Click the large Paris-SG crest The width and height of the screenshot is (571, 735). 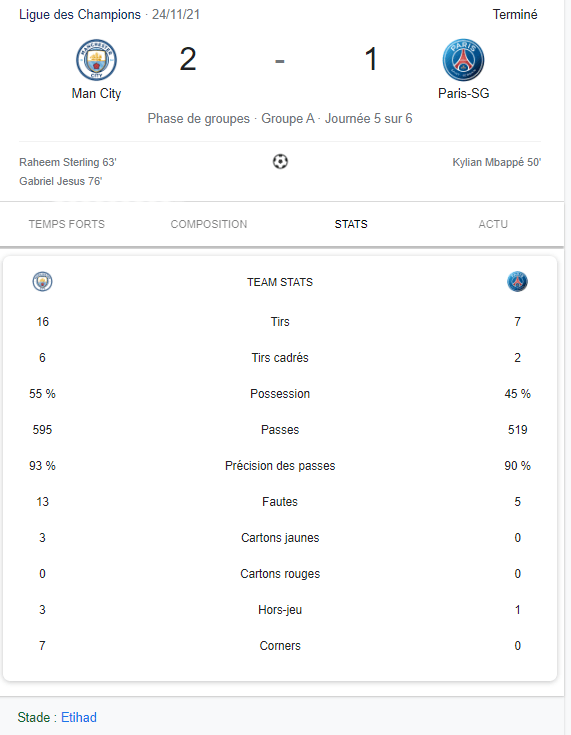point(463,60)
